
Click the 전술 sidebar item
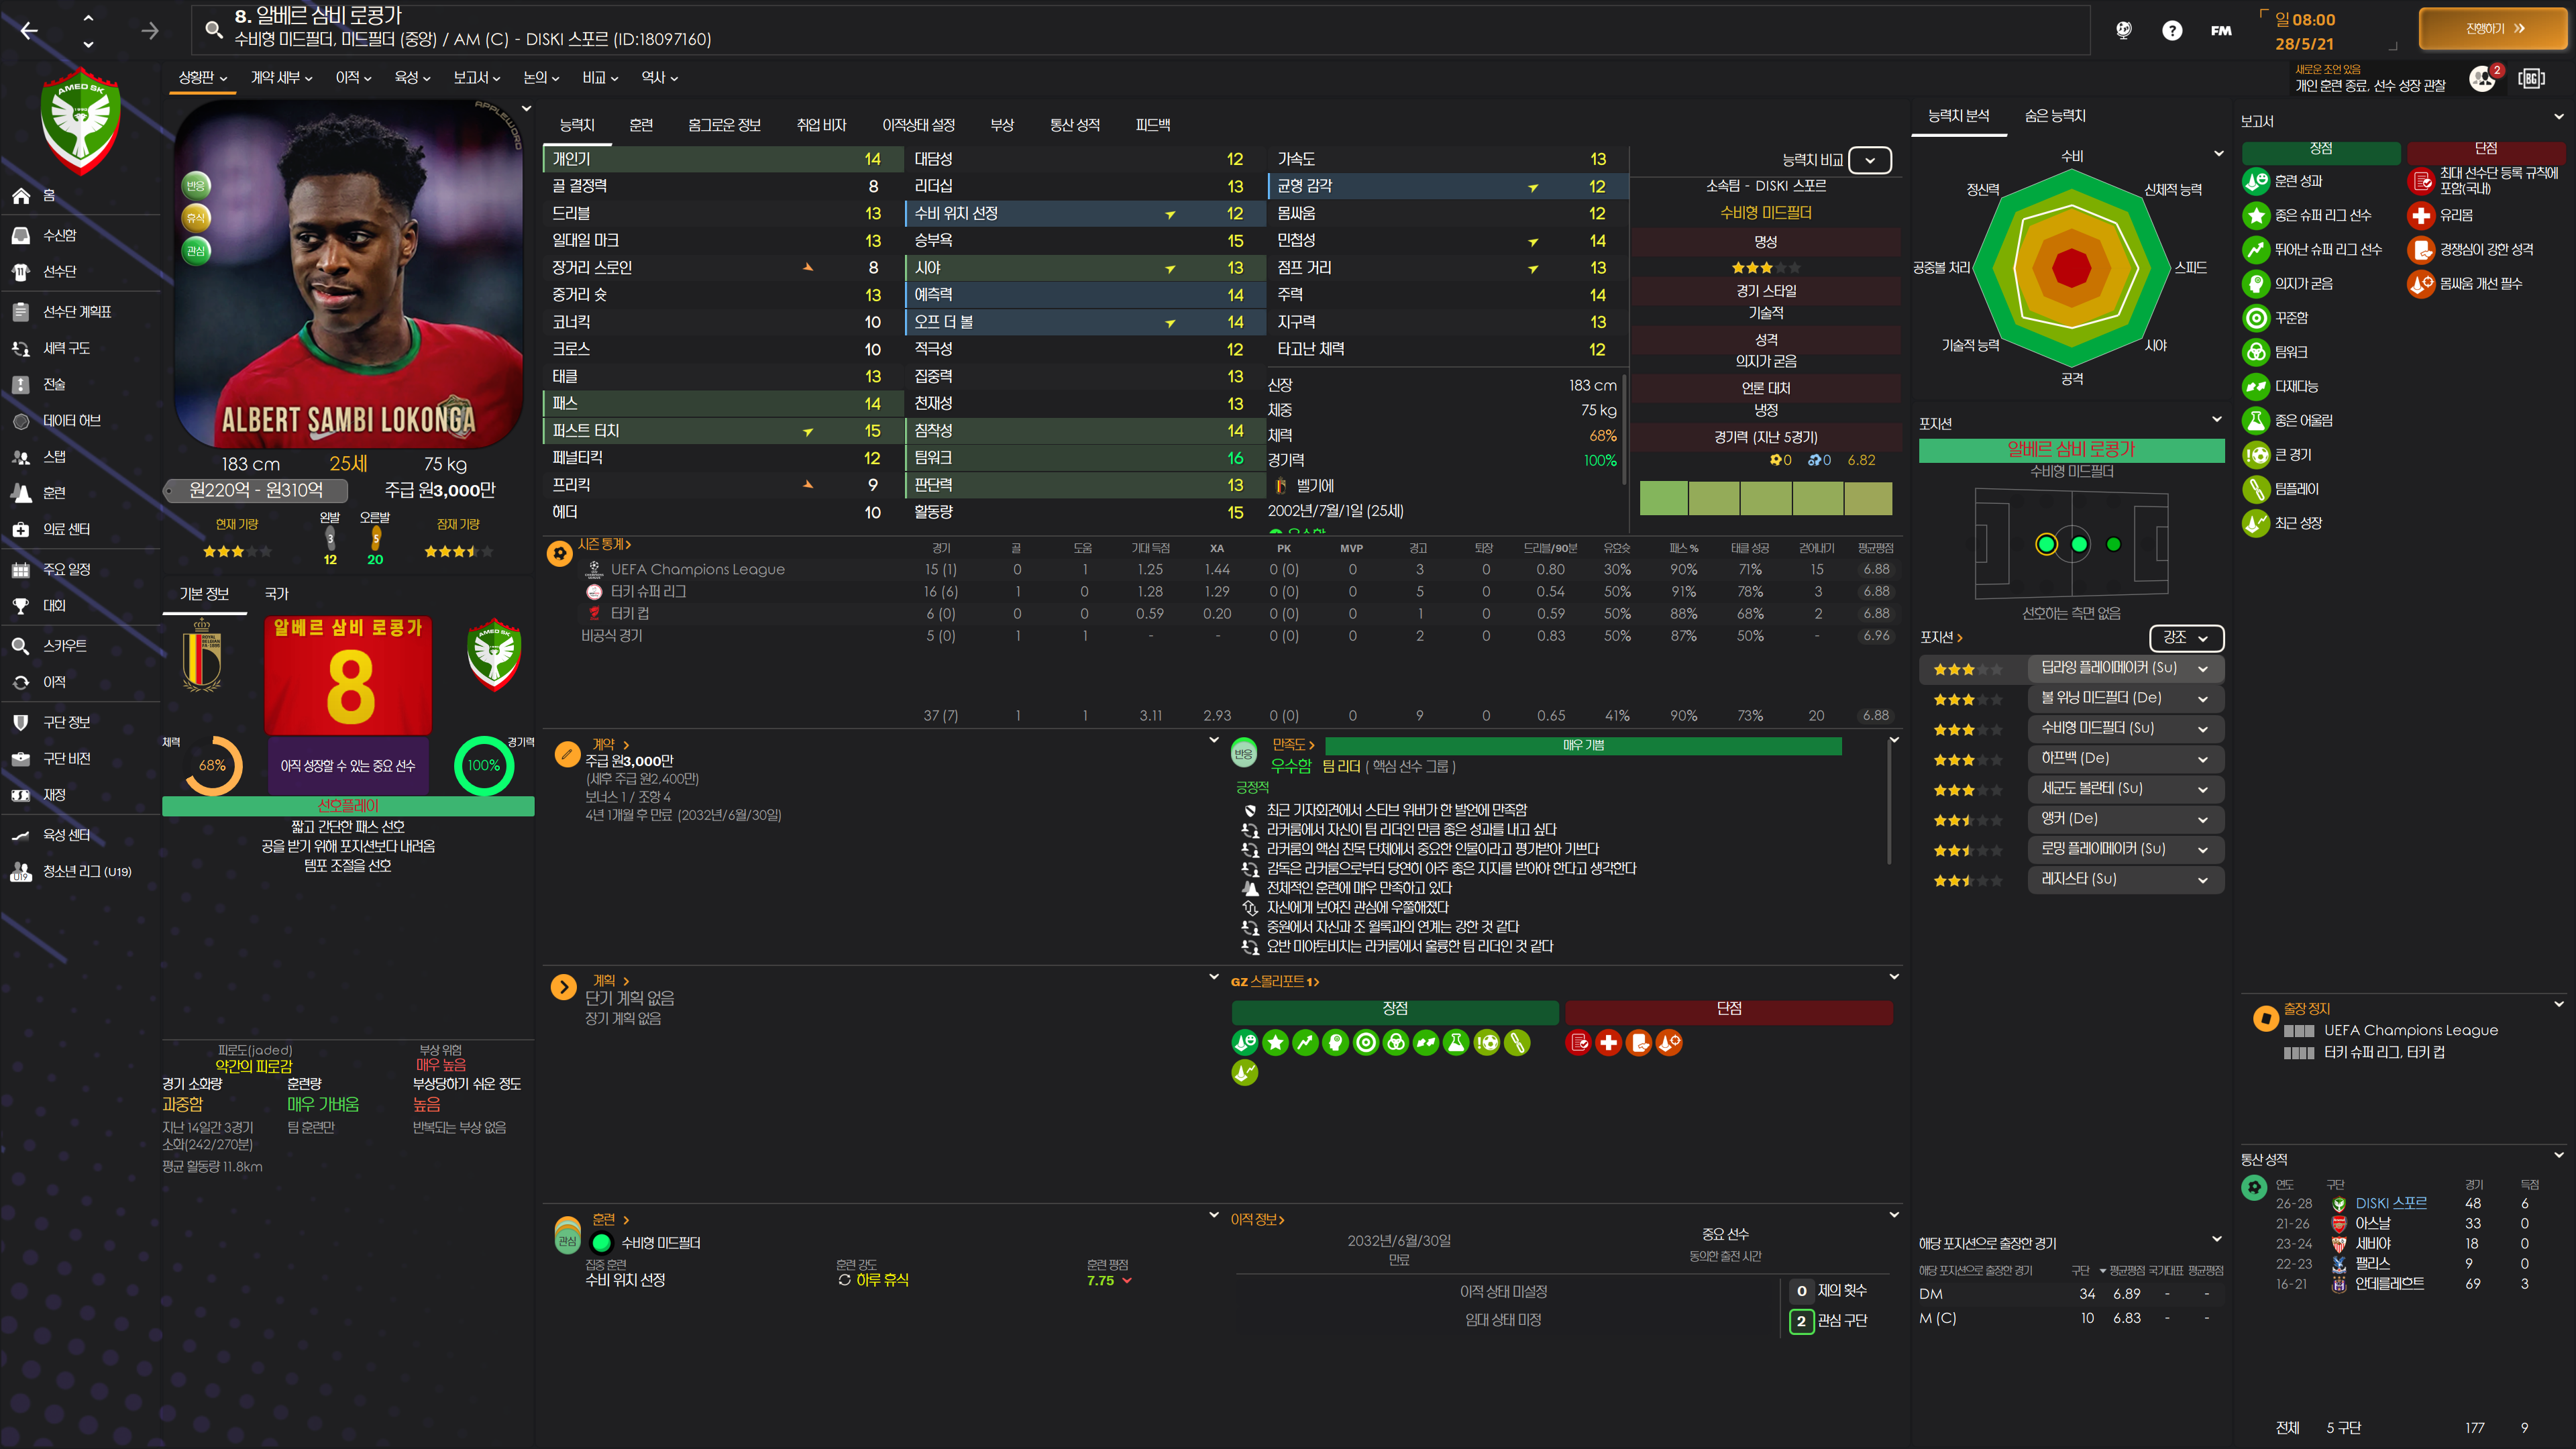pos(54,384)
